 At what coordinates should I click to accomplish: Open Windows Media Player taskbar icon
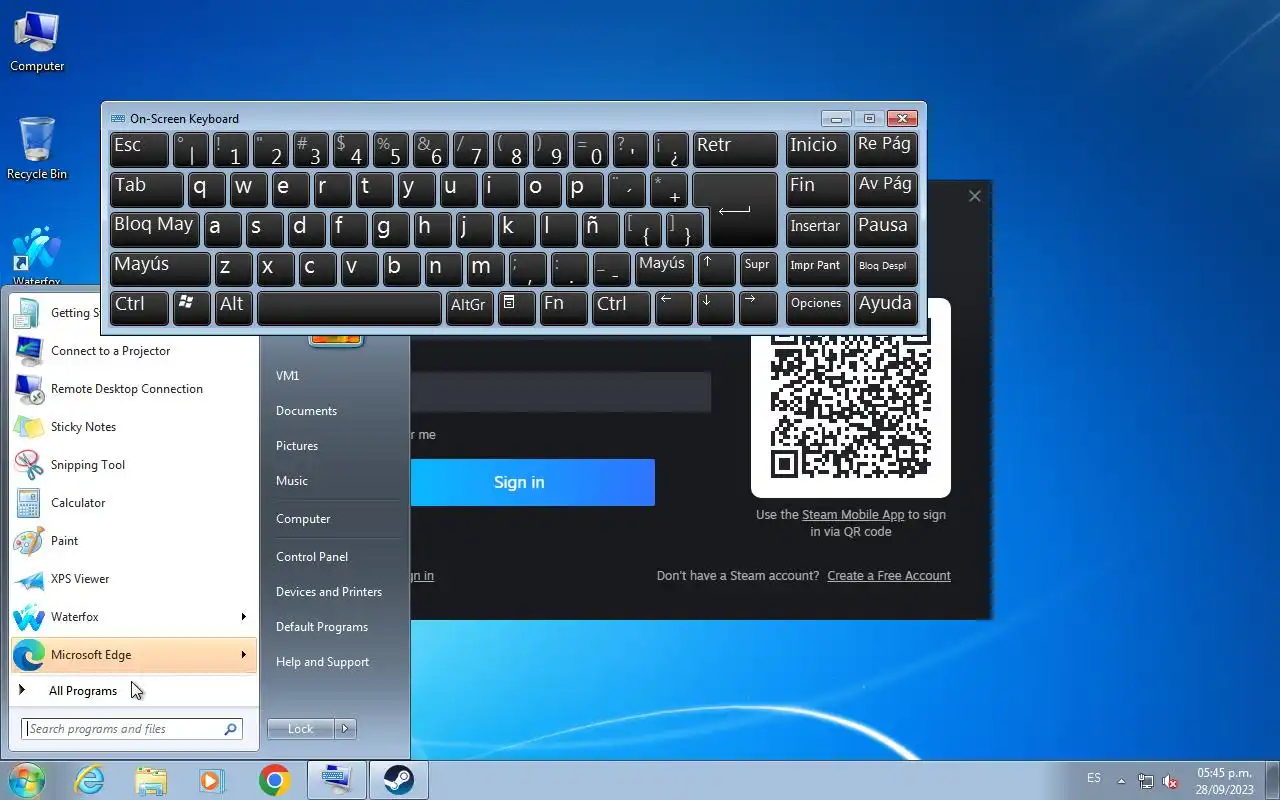tap(212, 780)
